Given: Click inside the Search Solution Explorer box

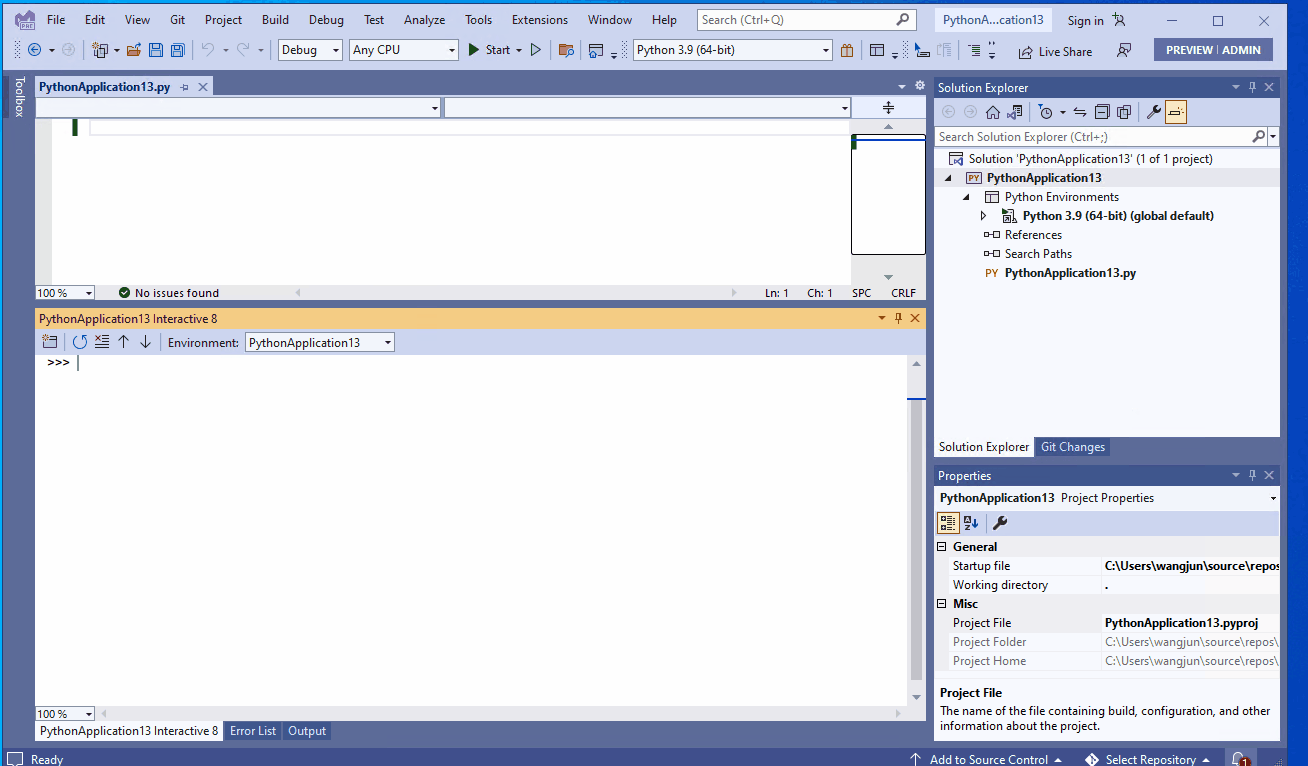Looking at the screenshot, I should point(1090,136).
